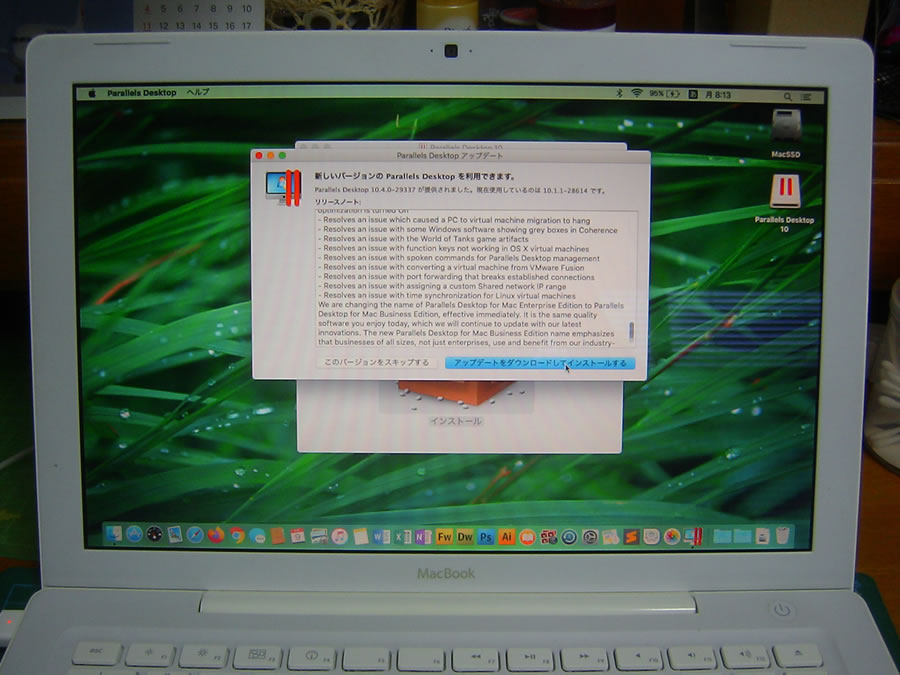Click 'grey boxes in Coherence' note line
This screenshot has width=900, height=675.
468,230
